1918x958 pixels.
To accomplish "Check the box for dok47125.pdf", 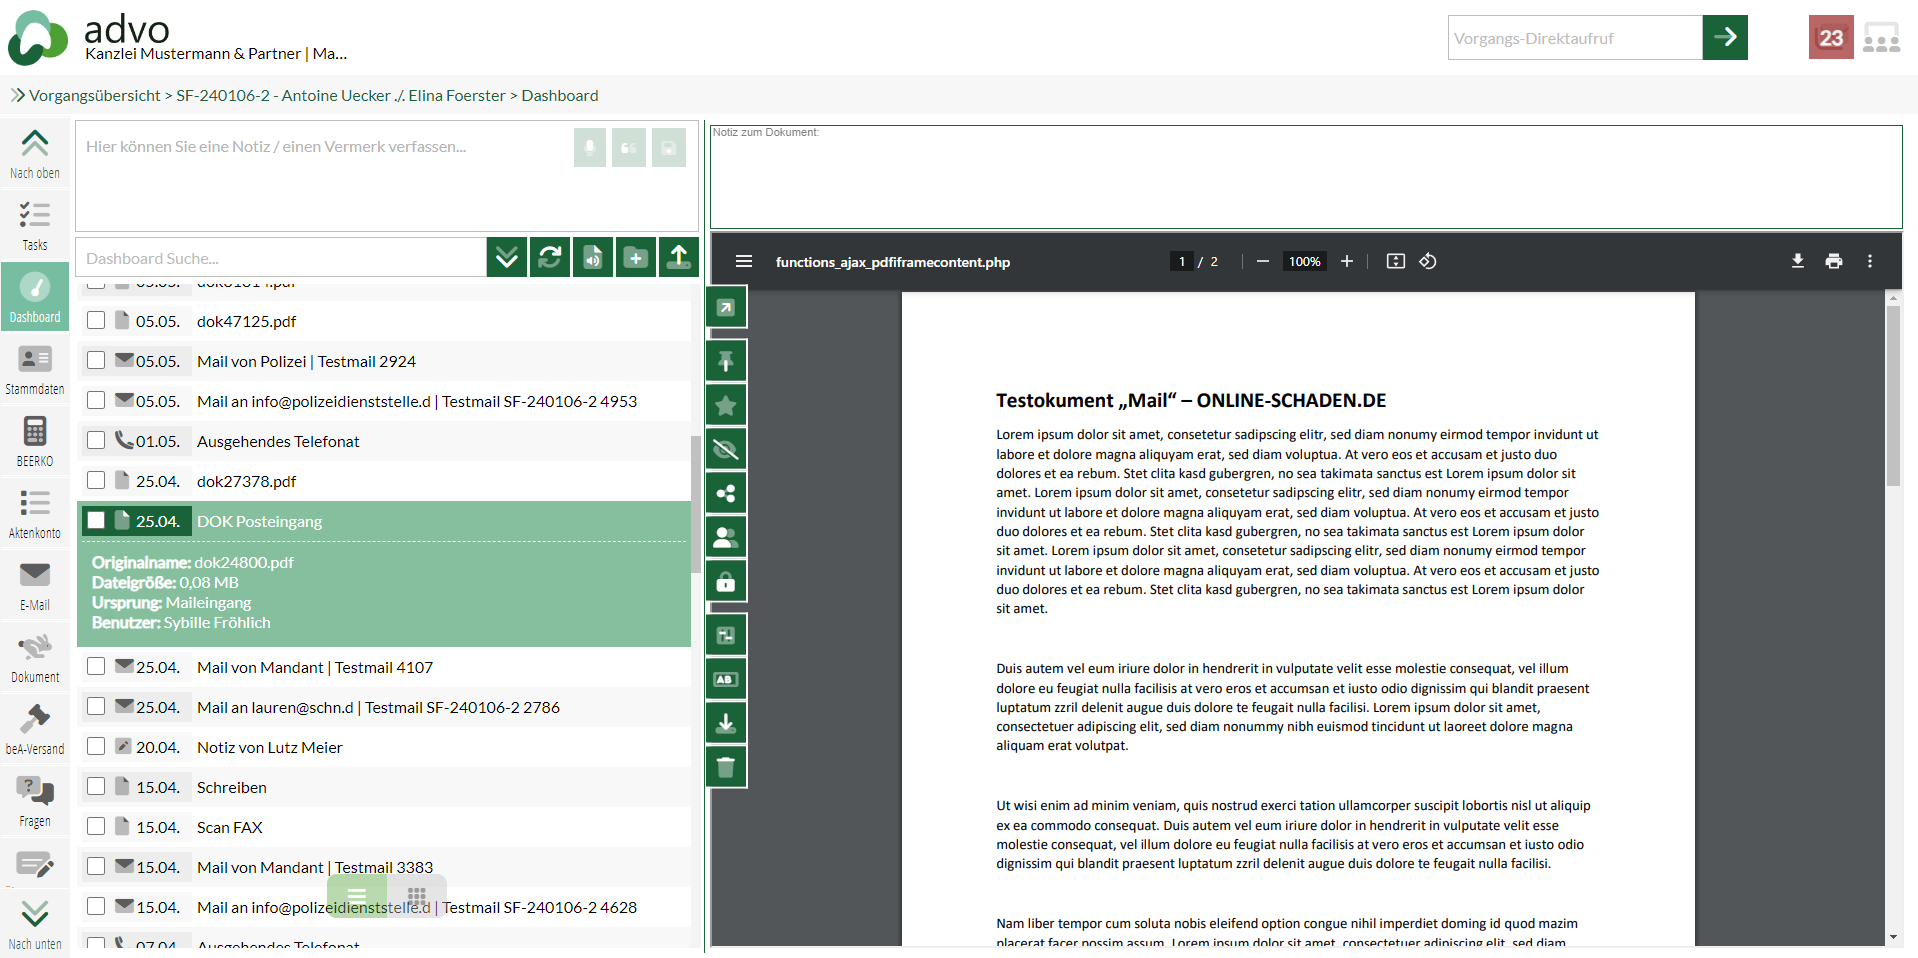I will pos(96,321).
